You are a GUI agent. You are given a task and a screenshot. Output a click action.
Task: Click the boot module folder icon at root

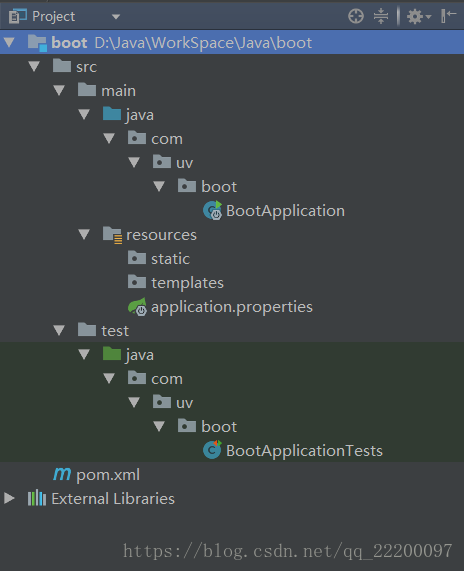pos(37,43)
